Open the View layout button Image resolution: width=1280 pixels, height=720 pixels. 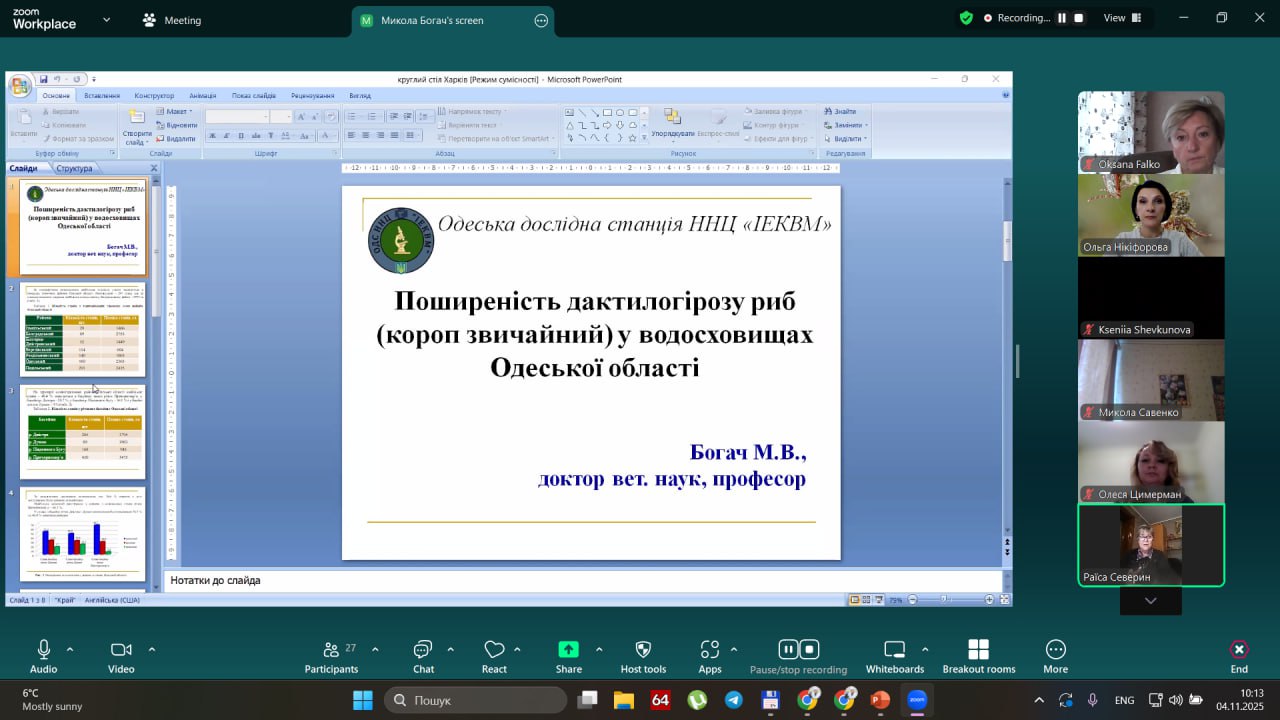pos(1114,18)
